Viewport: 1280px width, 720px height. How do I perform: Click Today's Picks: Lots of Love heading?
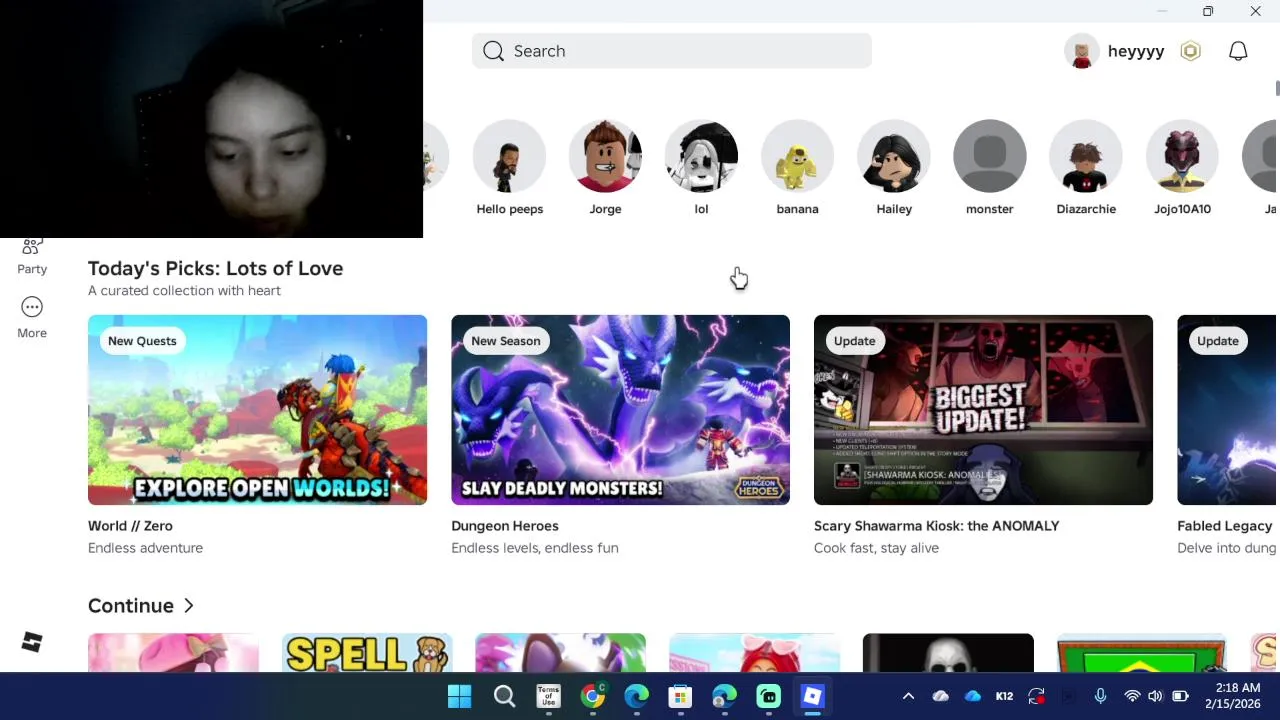pyautogui.click(x=215, y=268)
